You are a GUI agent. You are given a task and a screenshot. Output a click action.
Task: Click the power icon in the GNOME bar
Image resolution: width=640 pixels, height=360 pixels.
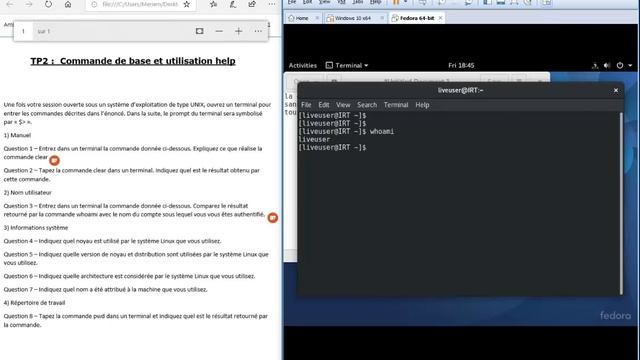pyautogui.click(x=620, y=65)
